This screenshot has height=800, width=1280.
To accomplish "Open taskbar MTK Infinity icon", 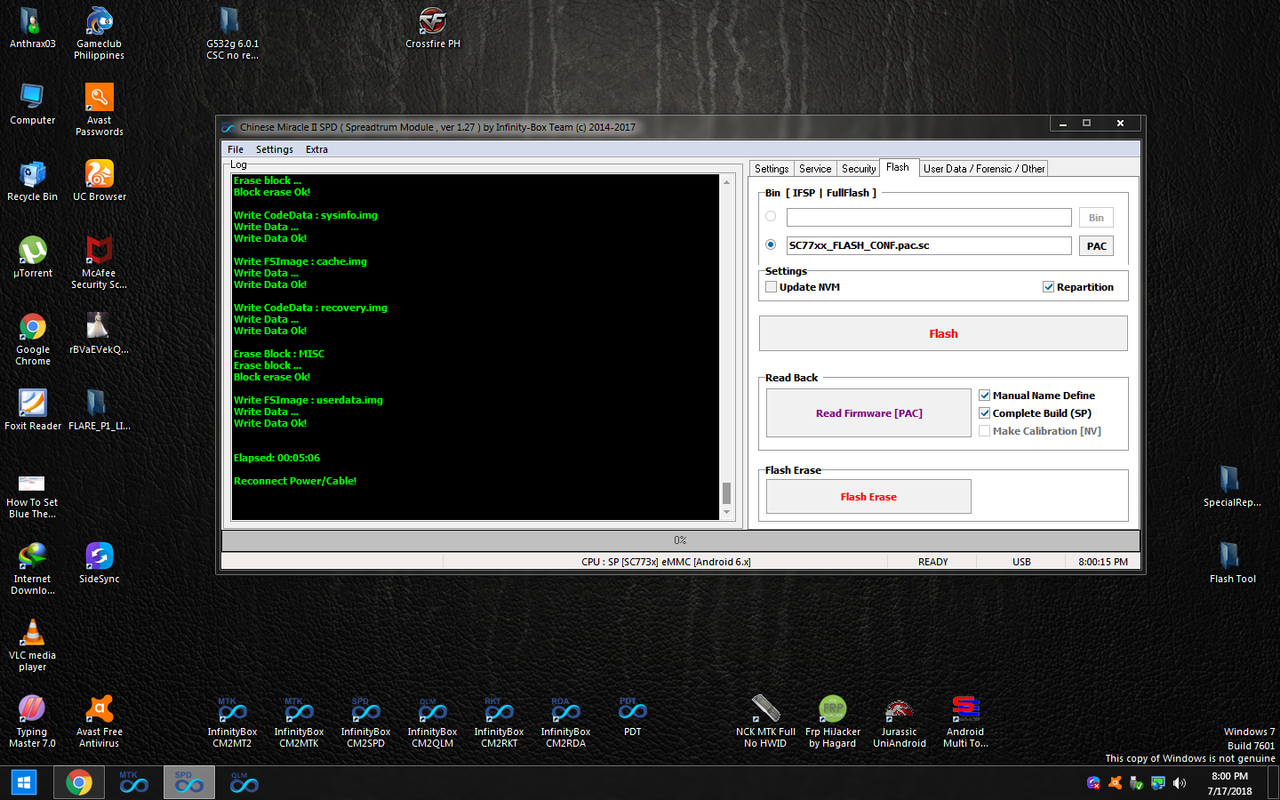I will 134,782.
